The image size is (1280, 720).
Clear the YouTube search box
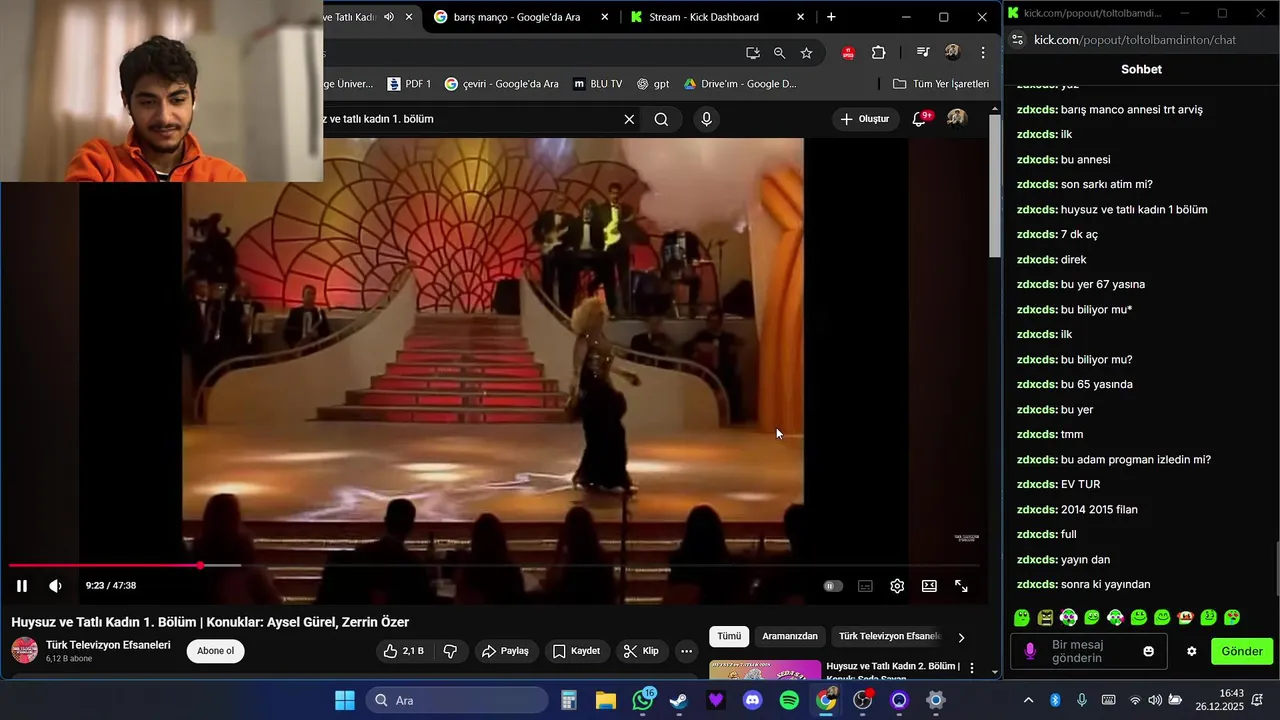click(x=629, y=119)
